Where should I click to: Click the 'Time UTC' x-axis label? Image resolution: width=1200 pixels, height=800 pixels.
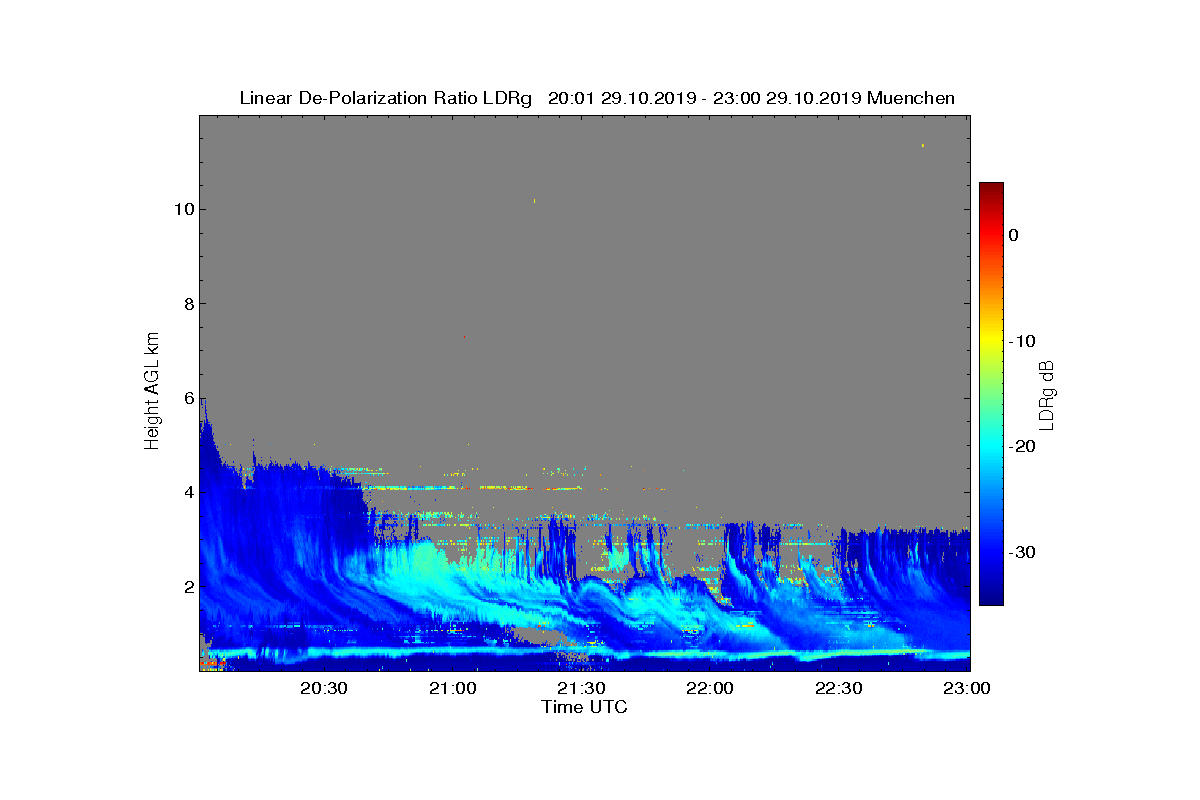[585, 707]
